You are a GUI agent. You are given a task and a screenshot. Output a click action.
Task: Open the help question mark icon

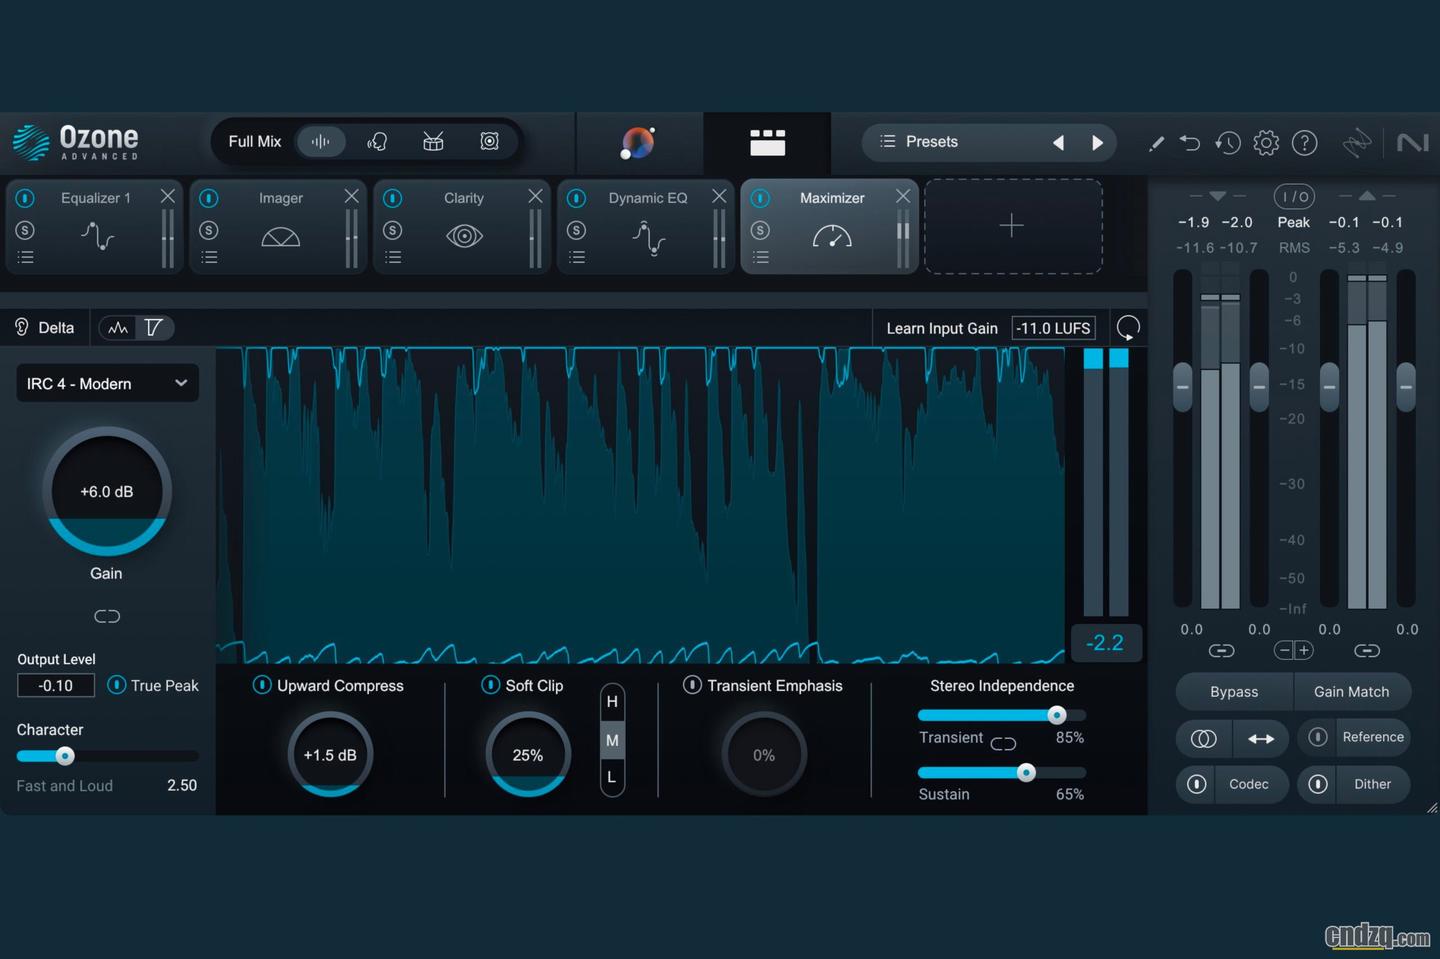point(1304,143)
